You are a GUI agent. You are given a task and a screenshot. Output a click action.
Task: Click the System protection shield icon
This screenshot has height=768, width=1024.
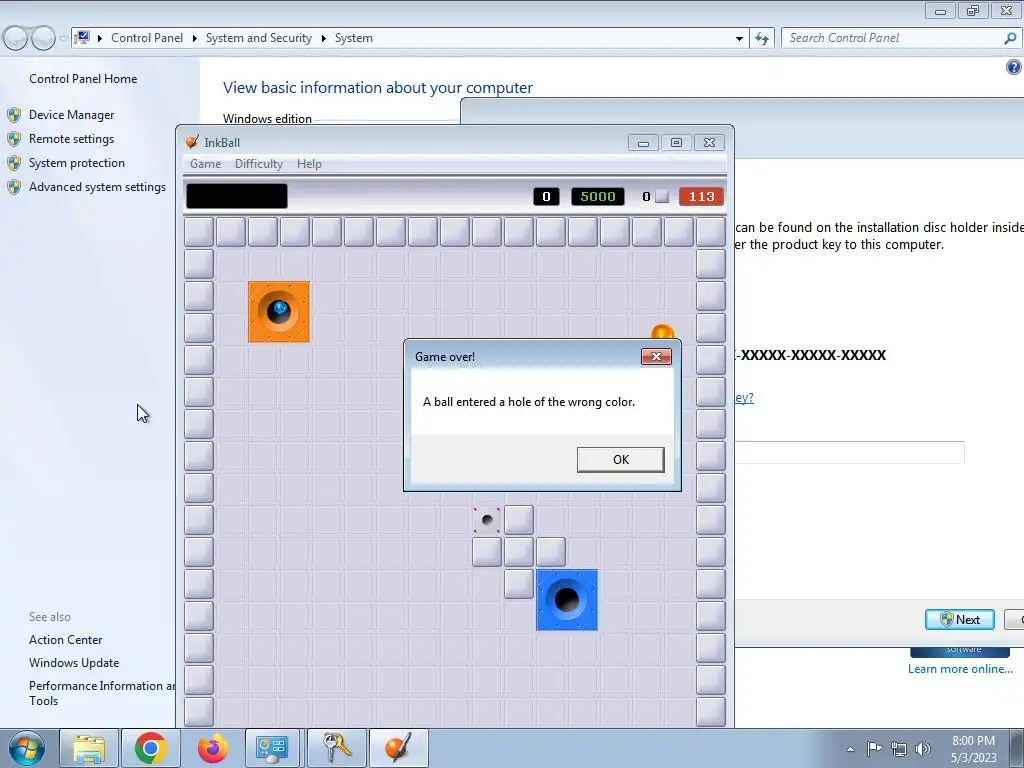click(14, 163)
